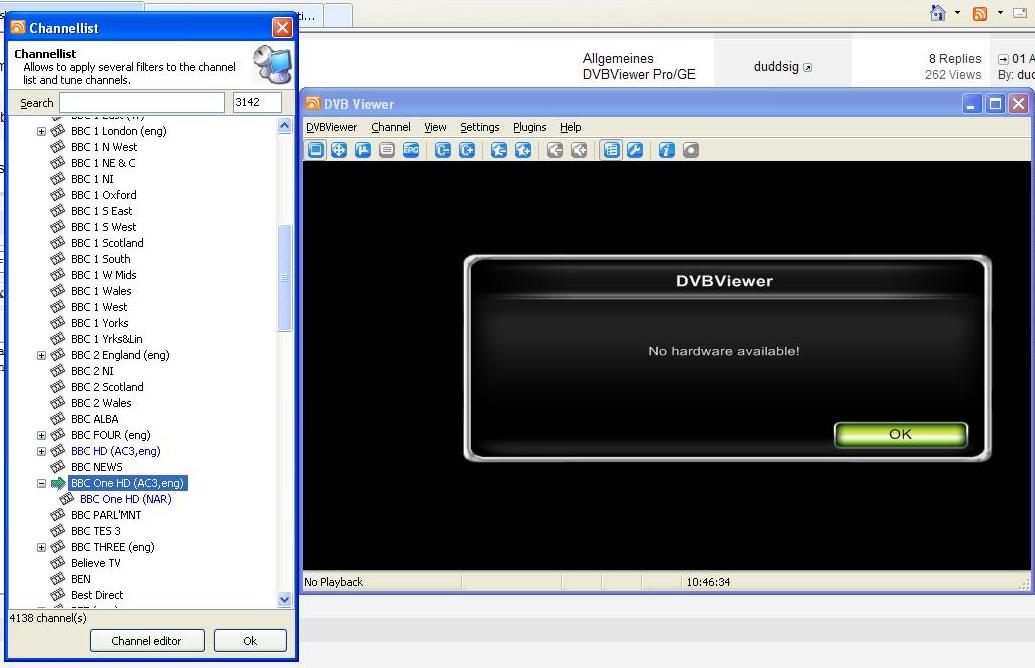
Task: Open the DVBViewer menu
Action: [331, 127]
